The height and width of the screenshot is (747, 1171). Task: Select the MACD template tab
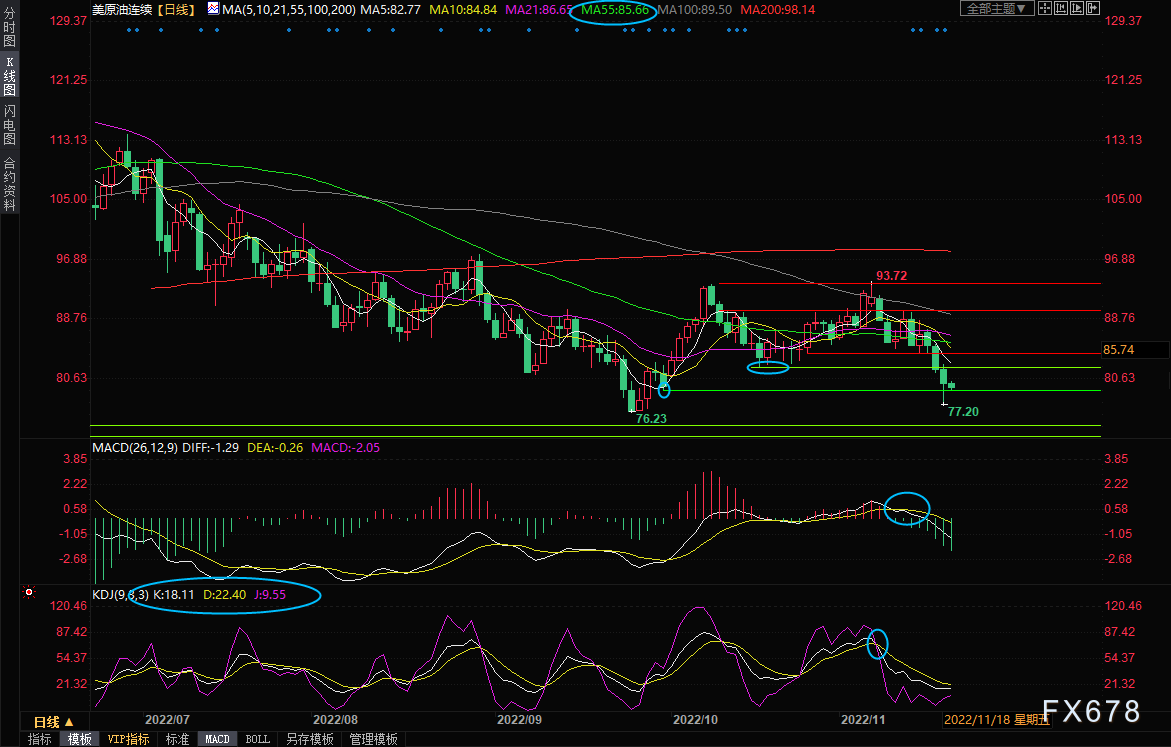coord(217,739)
